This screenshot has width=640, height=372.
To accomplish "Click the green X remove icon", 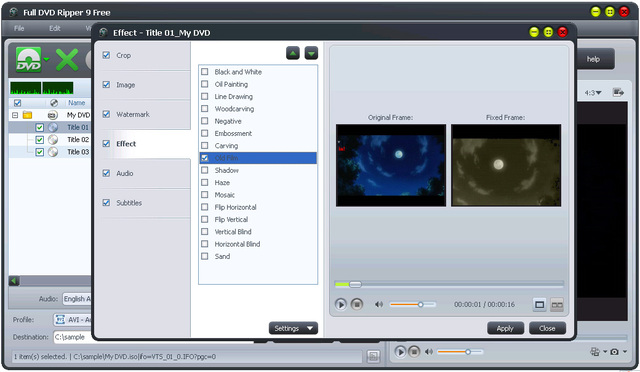I will pos(67,60).
